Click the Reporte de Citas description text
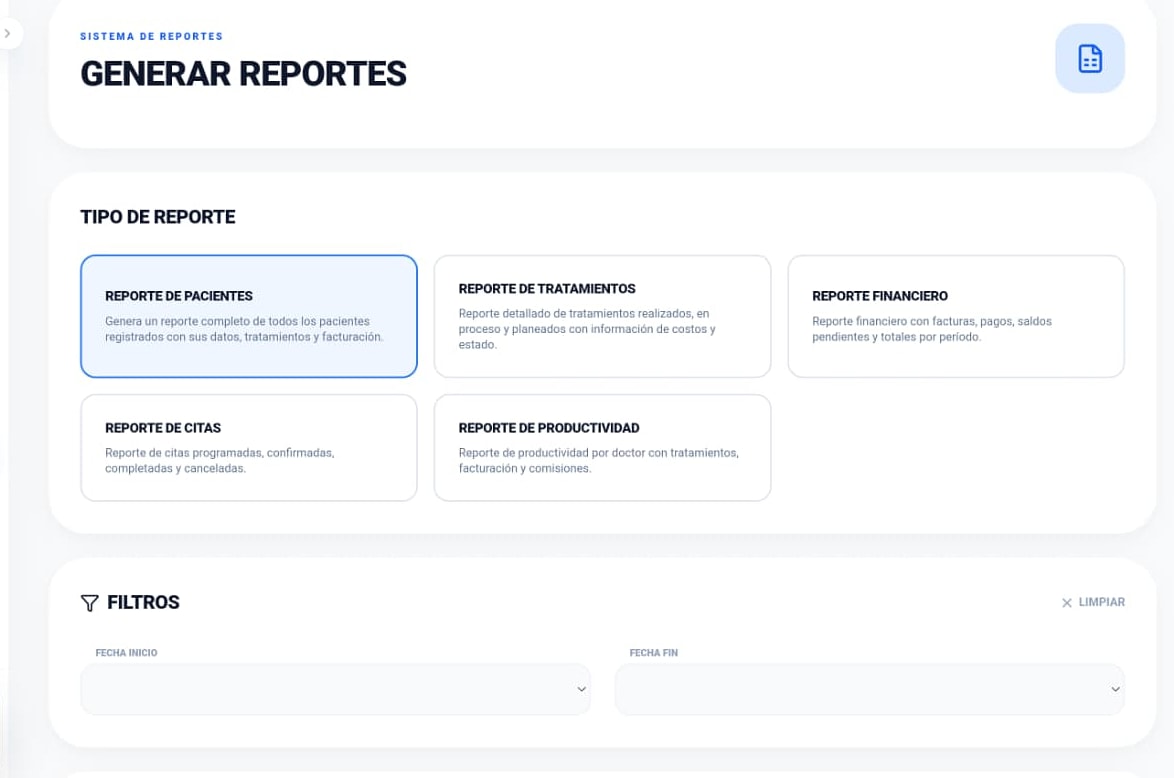 coord(219,461)
